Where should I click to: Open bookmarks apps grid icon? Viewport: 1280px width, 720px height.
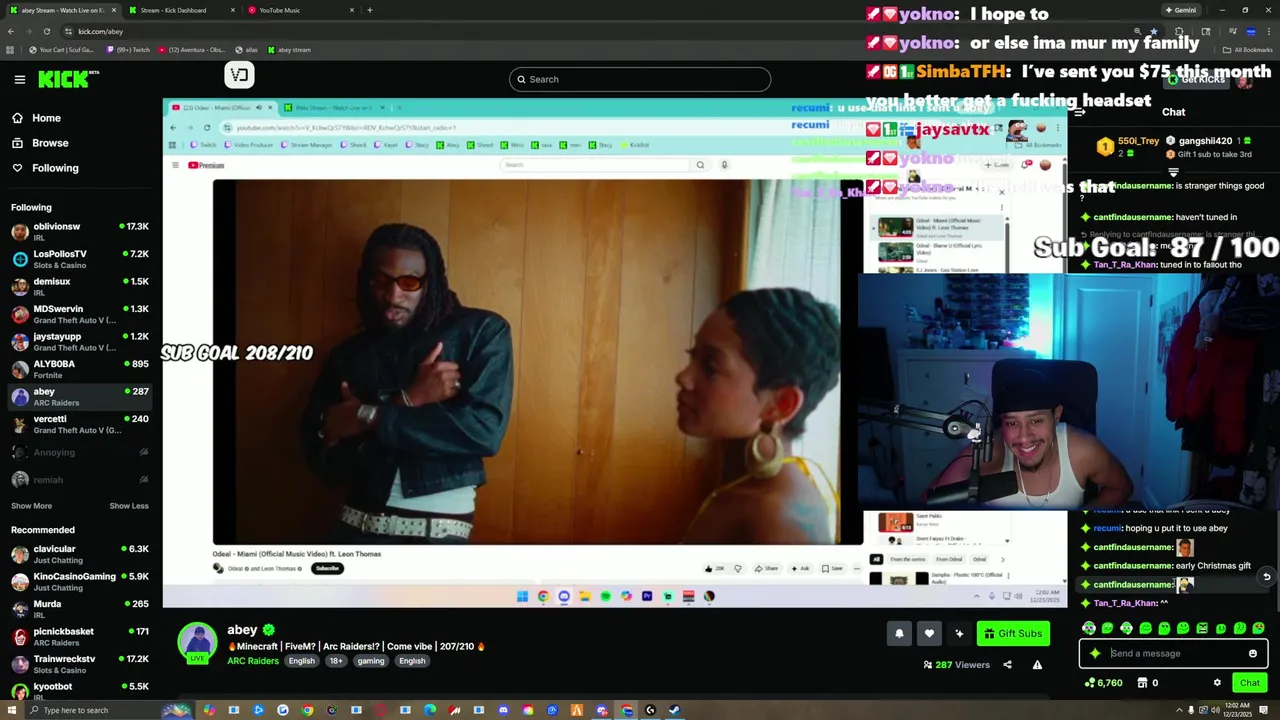click(x=10, y=50)
